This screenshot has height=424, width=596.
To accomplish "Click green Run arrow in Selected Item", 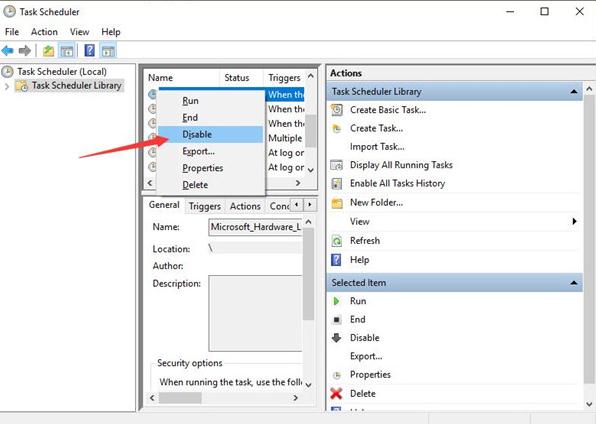I will (336, 301).
